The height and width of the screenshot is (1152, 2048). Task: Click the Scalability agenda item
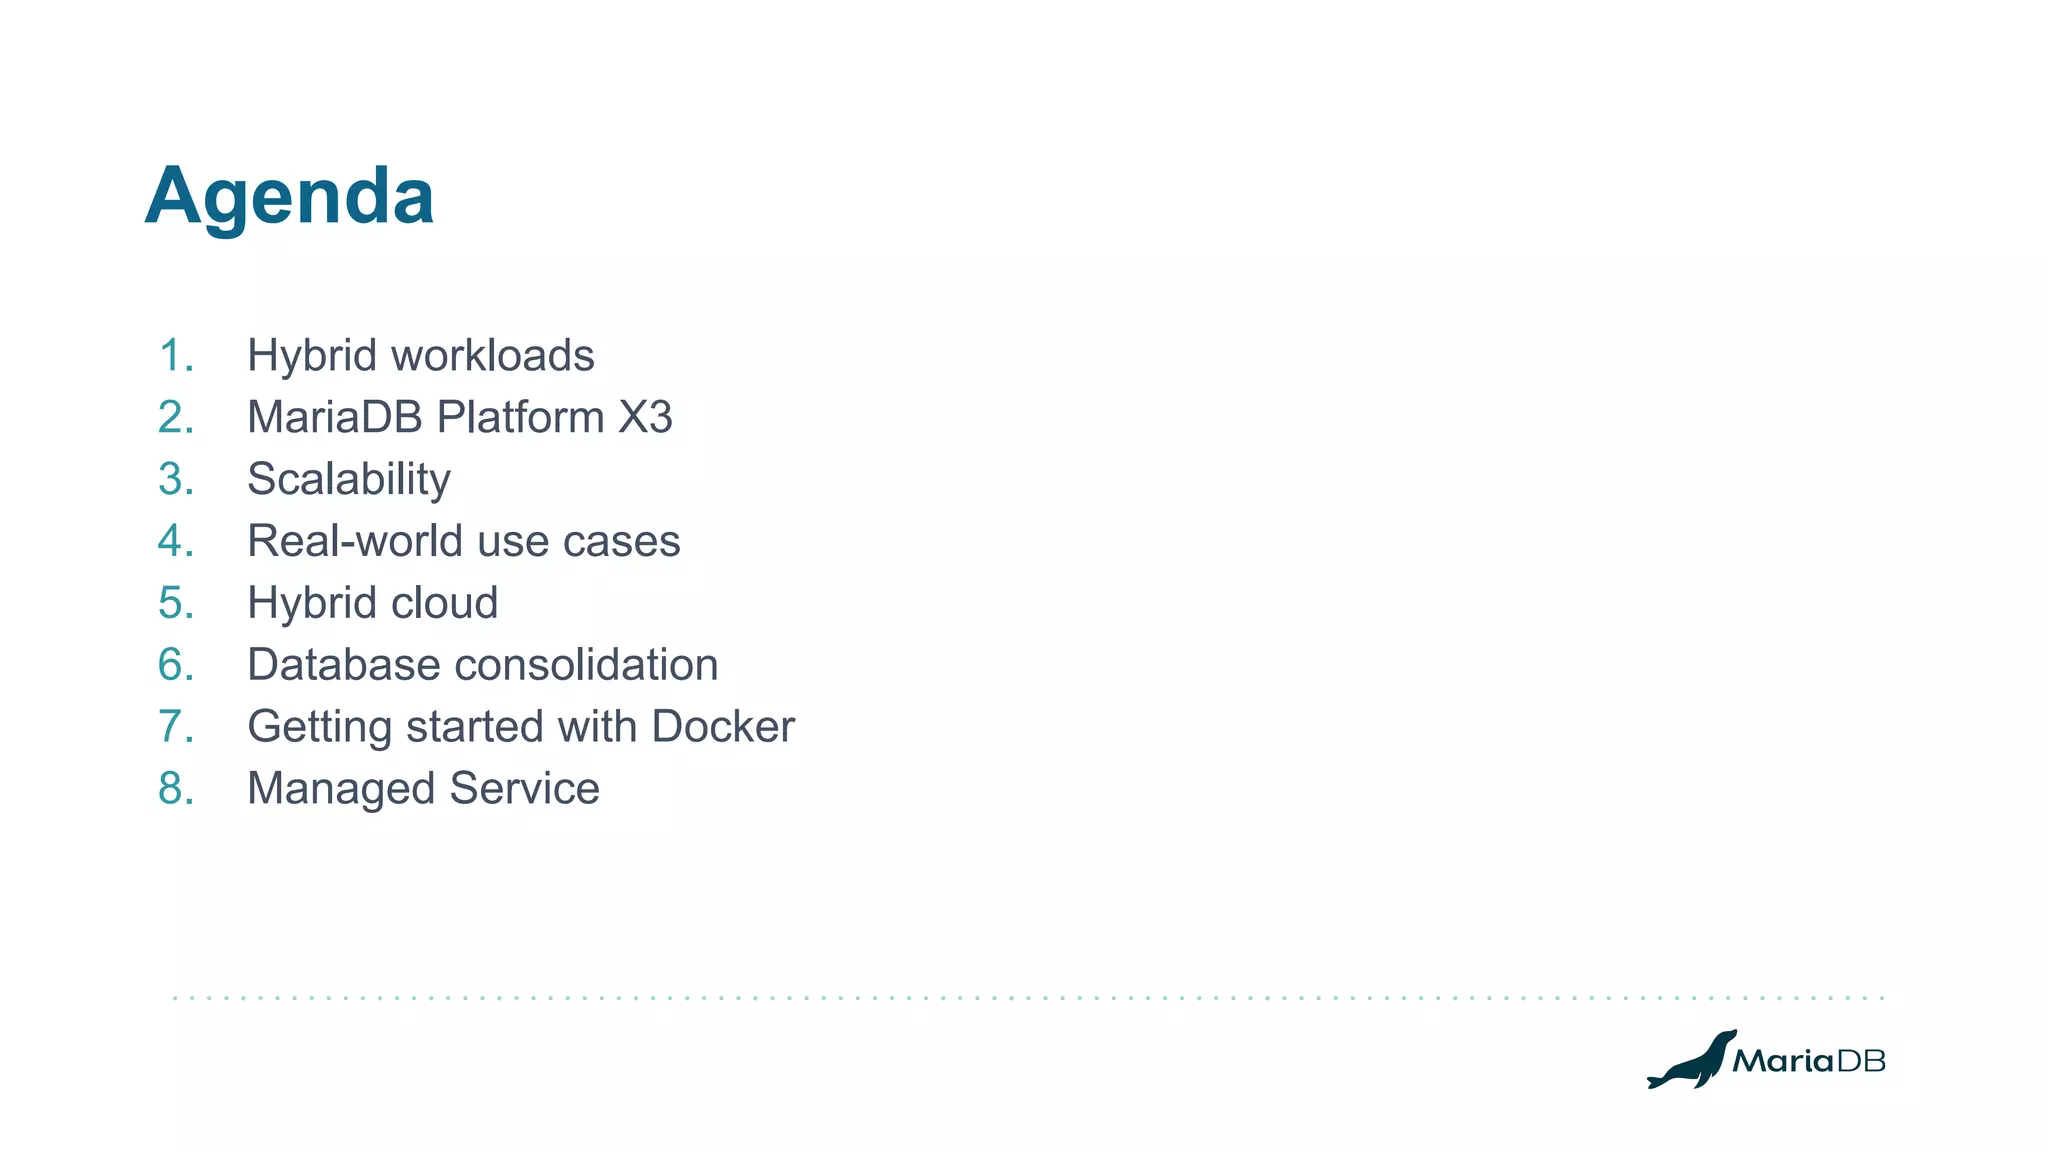click(x=348, y=479)
